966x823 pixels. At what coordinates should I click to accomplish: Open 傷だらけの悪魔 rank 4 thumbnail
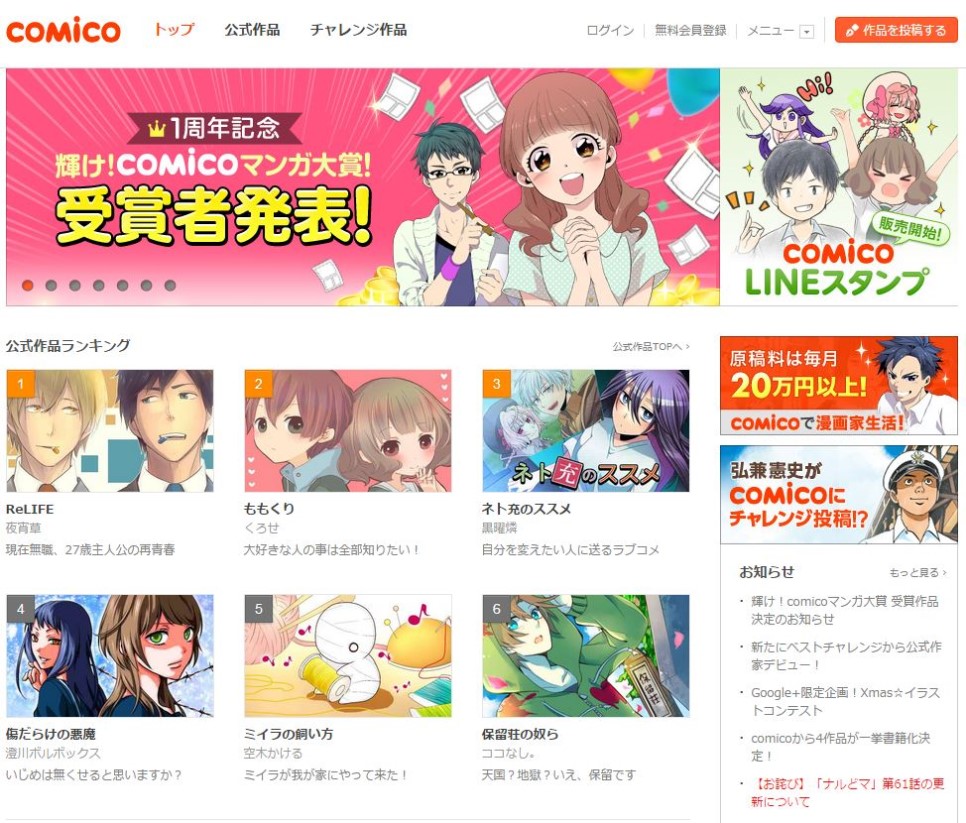point(110,655)
